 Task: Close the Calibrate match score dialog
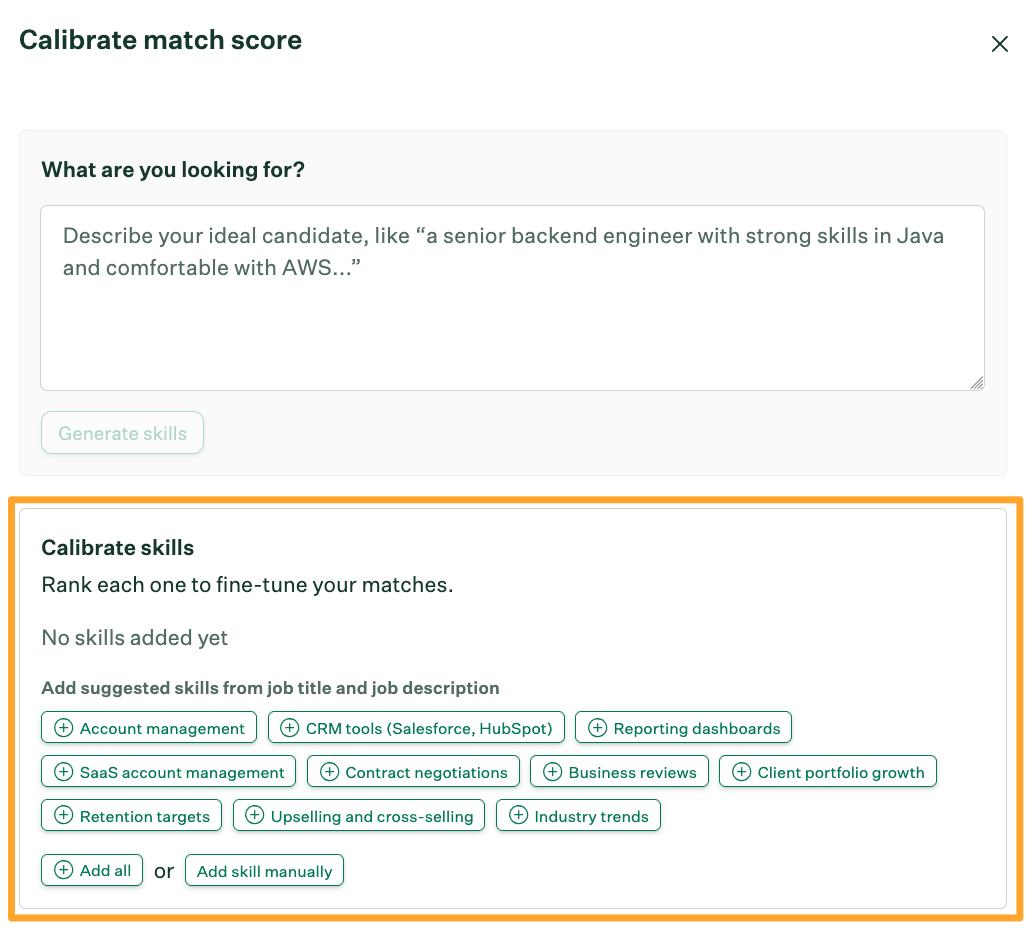[x=999, y=44]
